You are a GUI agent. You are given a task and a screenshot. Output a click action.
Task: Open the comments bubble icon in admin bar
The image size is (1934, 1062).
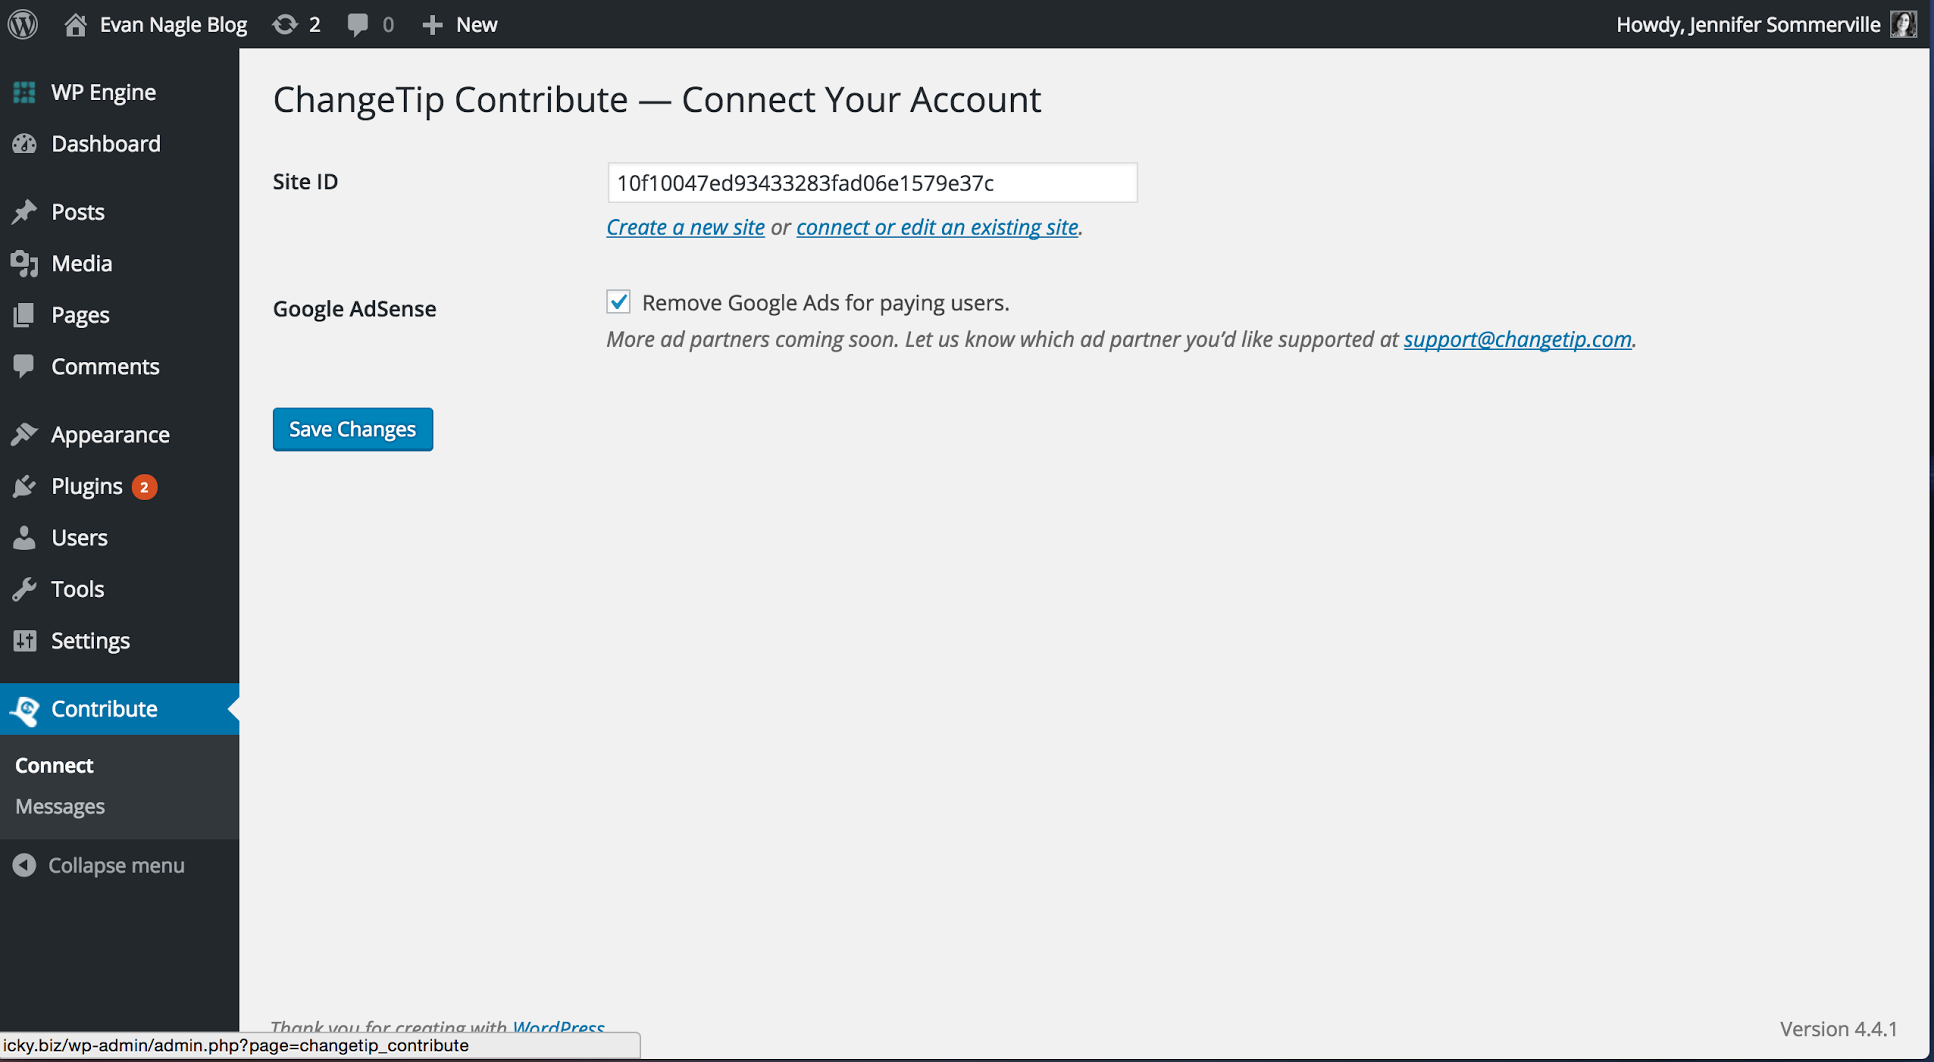[358, 24]
